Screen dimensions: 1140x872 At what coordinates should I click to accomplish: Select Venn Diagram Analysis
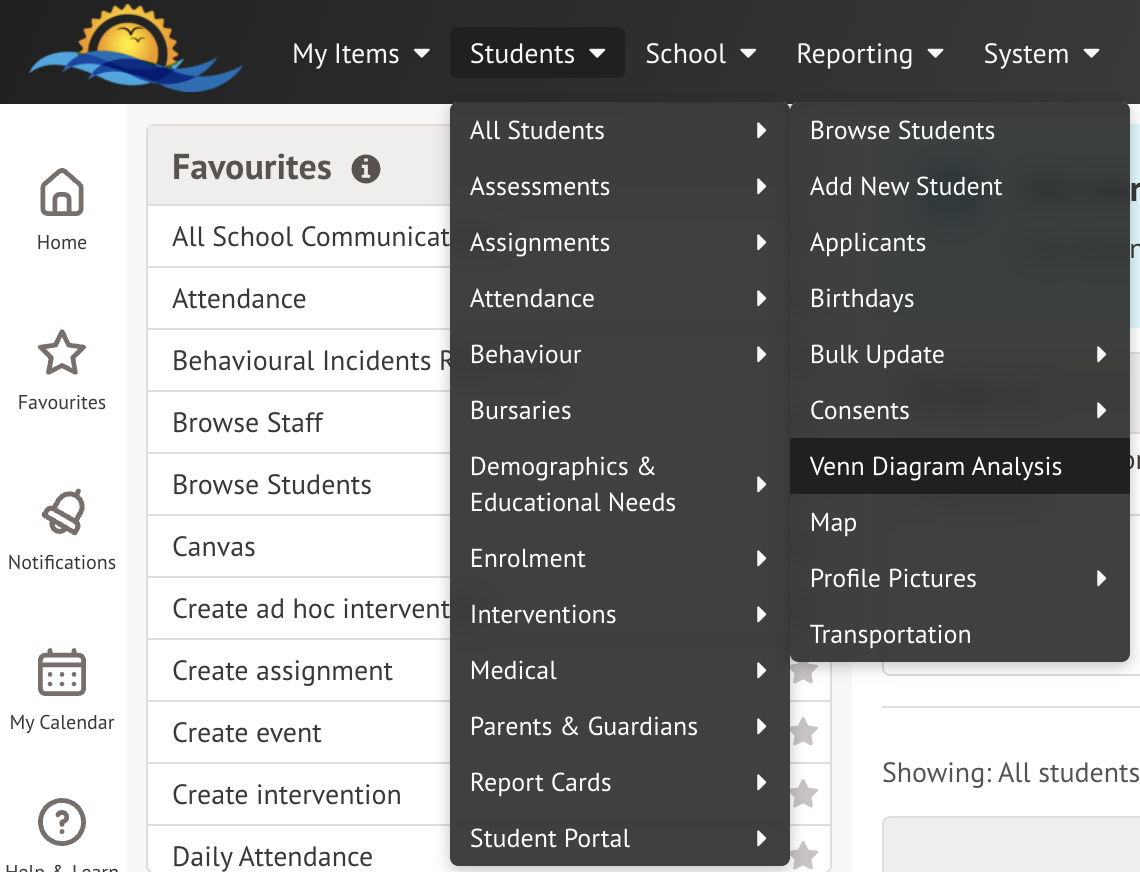(x=936, y=466)
